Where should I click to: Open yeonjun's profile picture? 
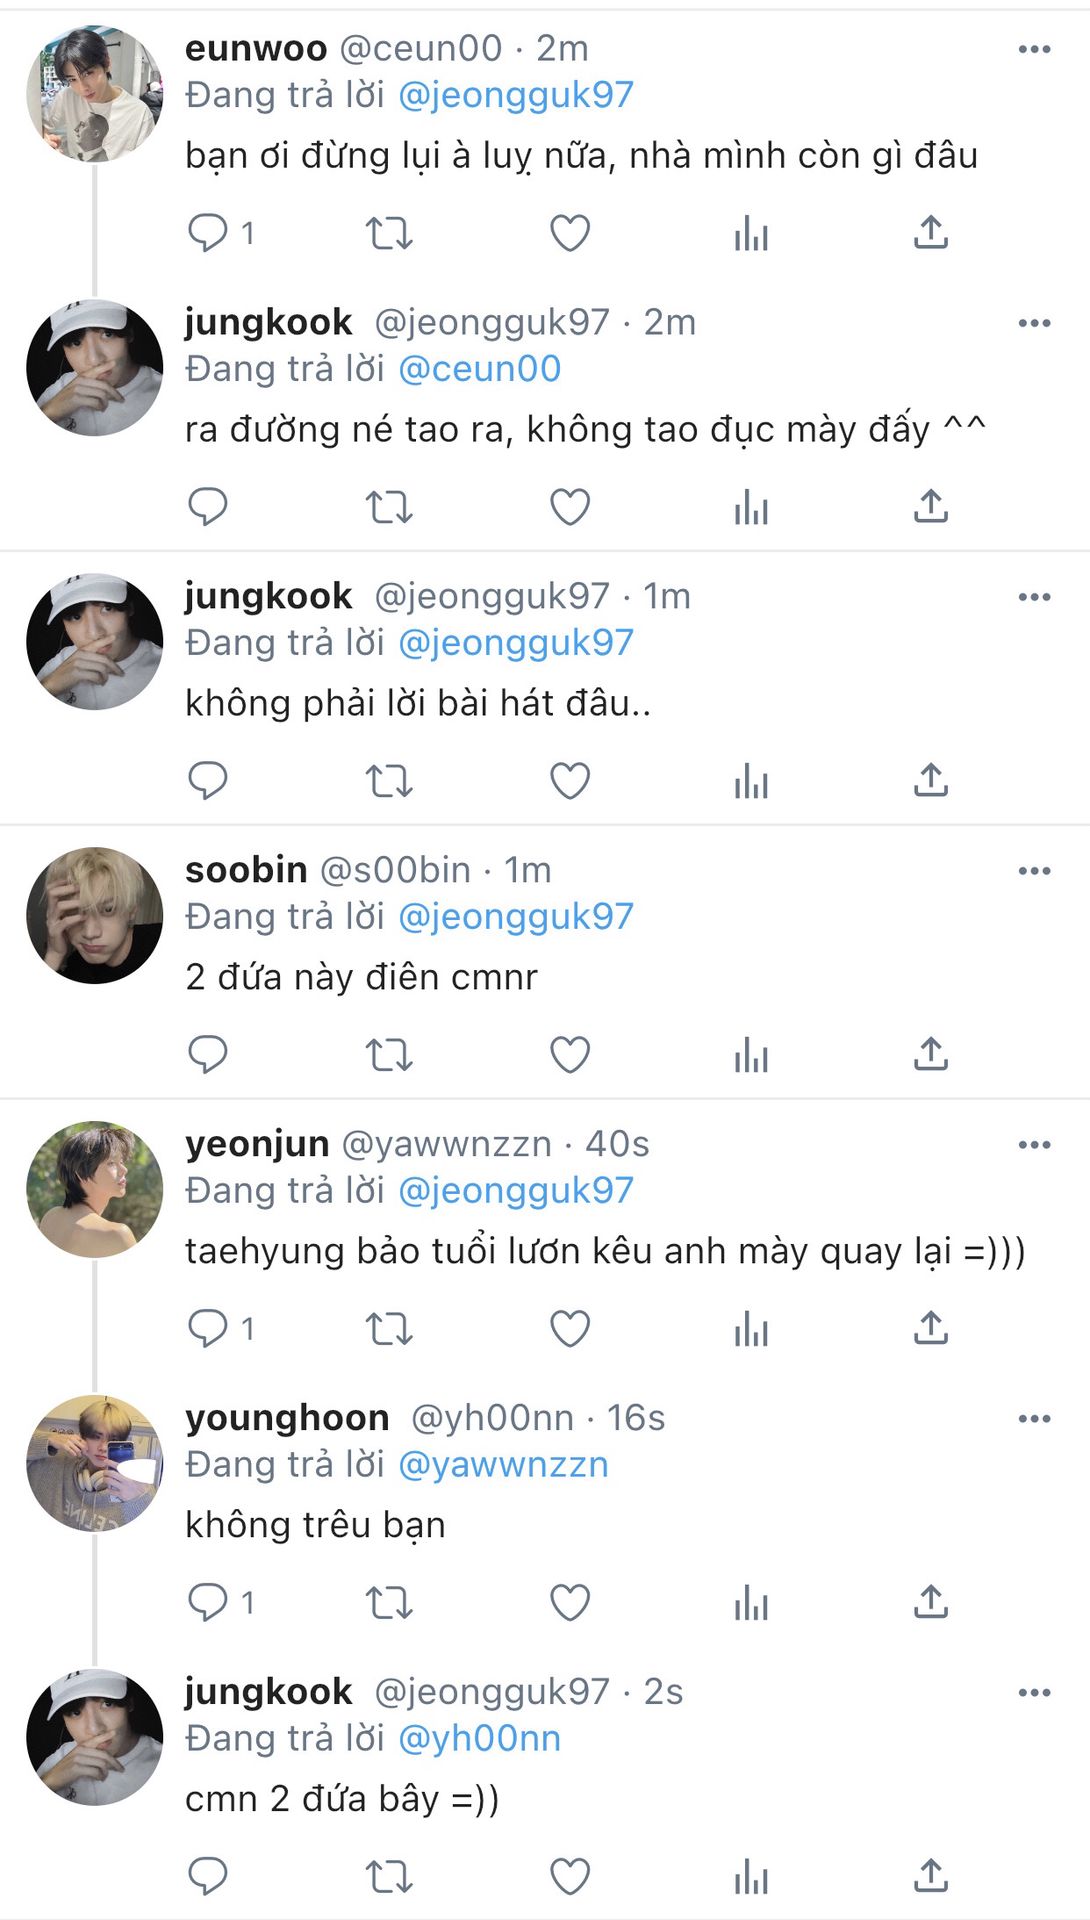click(x=94, y=1189)
